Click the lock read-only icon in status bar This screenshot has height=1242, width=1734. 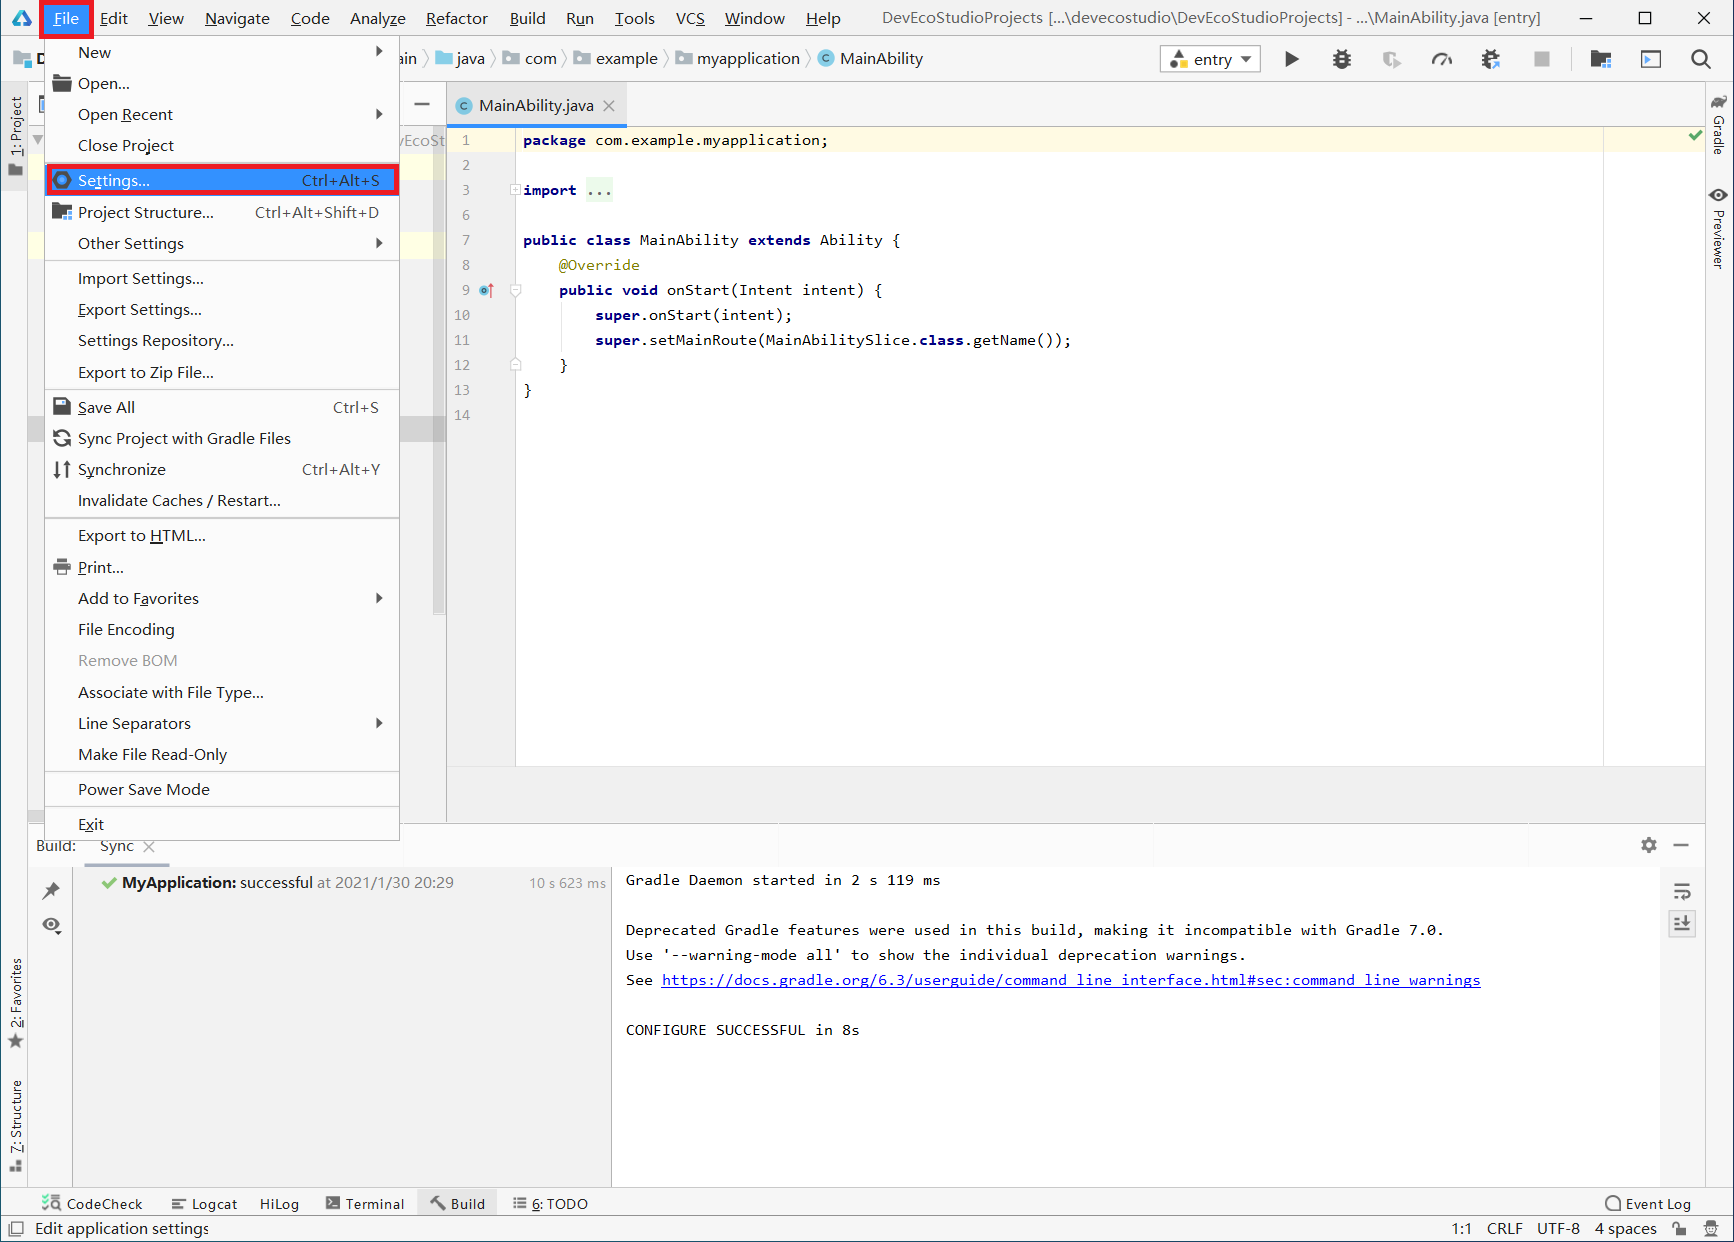(x=1679, y=1229)
